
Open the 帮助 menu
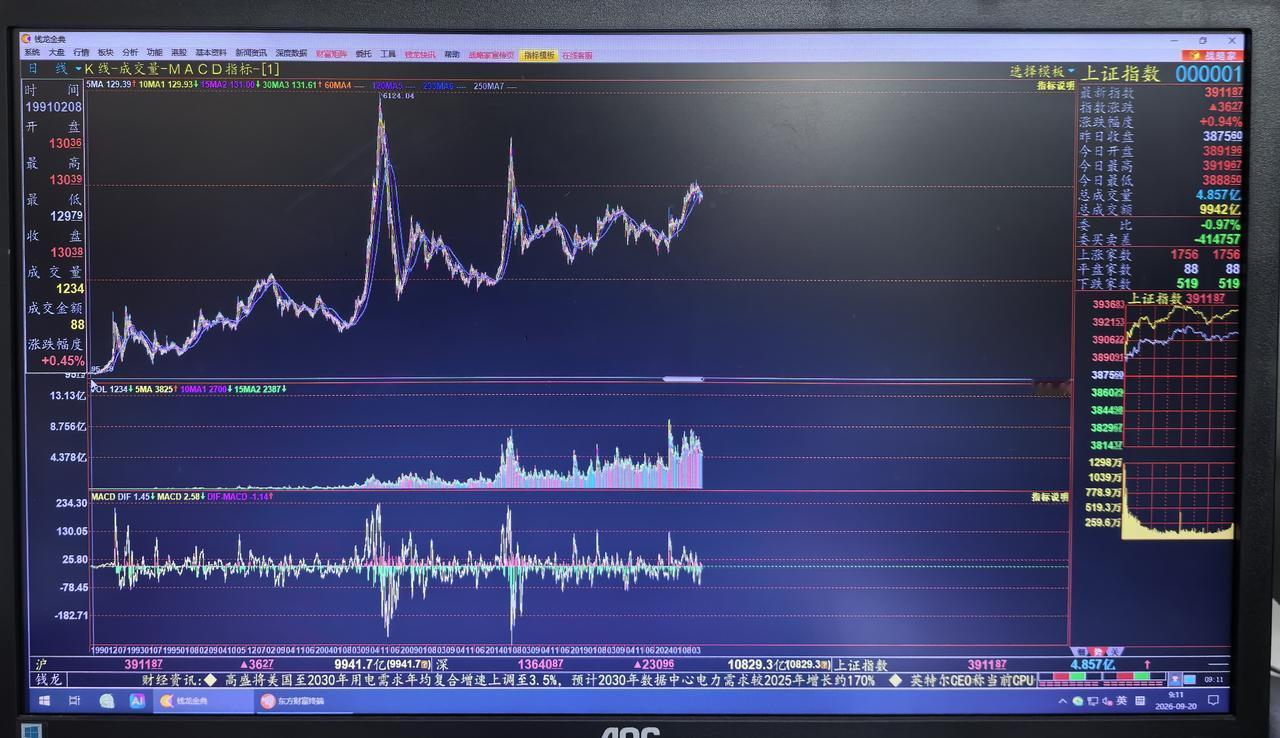pos(452,55)
